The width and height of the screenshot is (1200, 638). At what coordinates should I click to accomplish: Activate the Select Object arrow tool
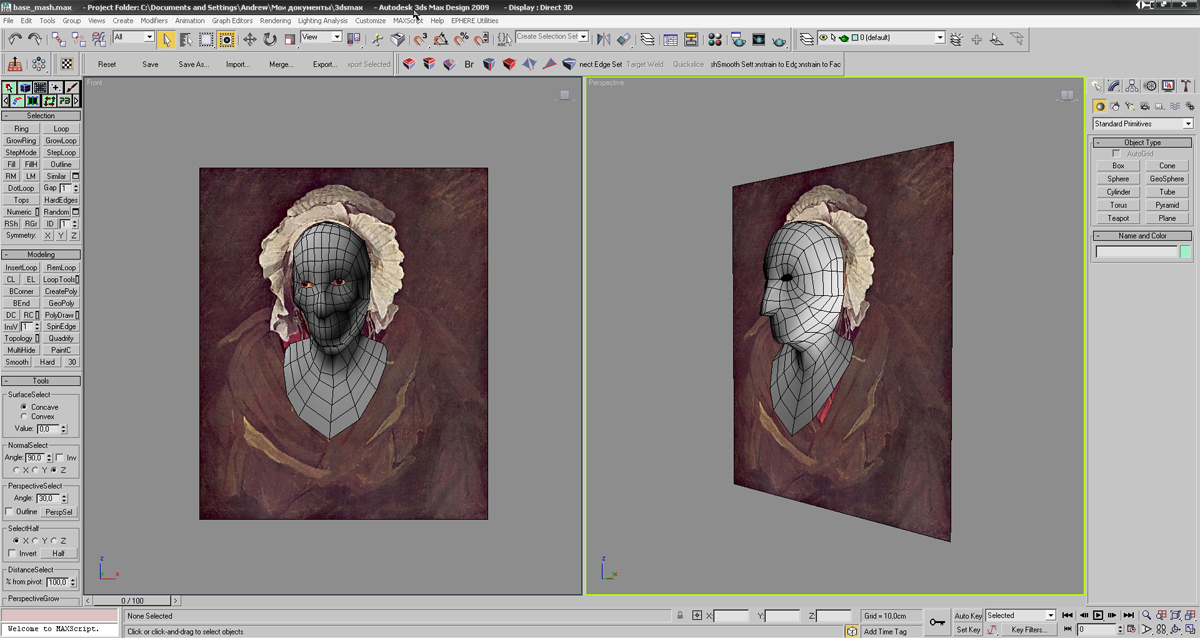[x=166, y=39]
